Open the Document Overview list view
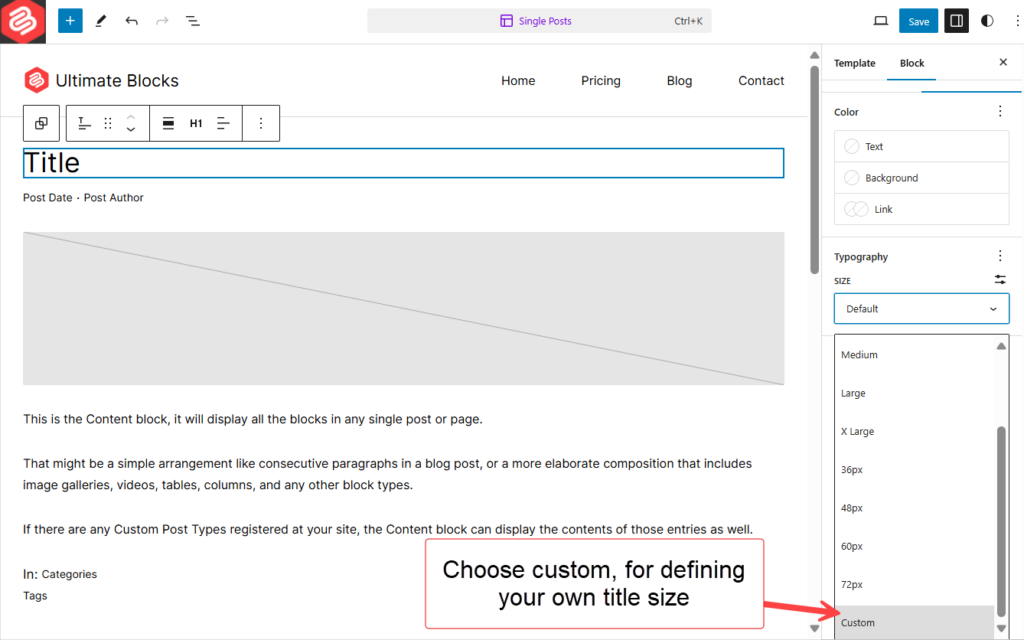1024x640 pixels. tap(193, 20)
